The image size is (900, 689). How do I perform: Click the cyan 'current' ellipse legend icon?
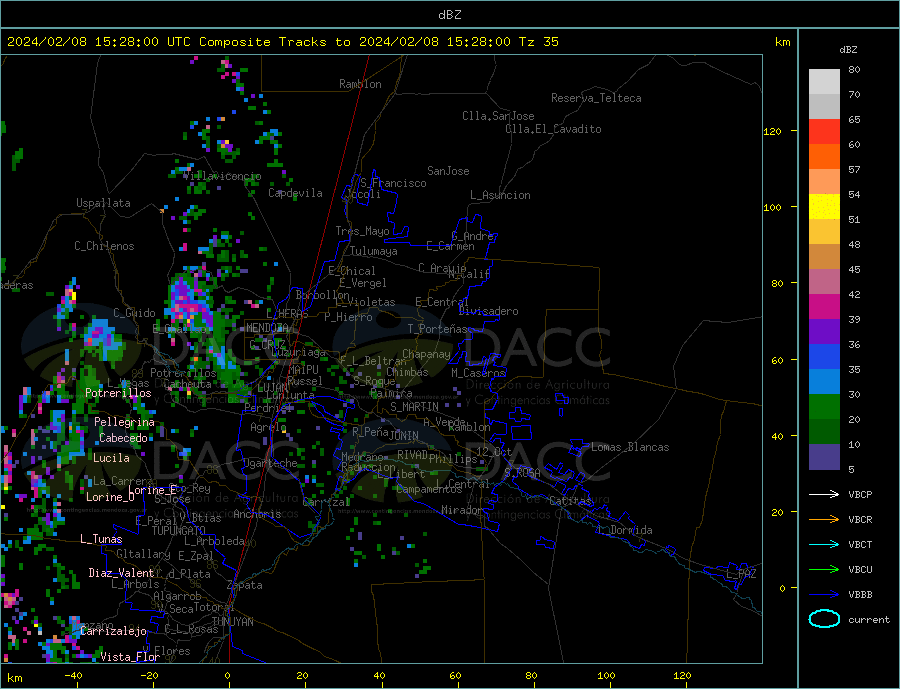coord(824,619)
